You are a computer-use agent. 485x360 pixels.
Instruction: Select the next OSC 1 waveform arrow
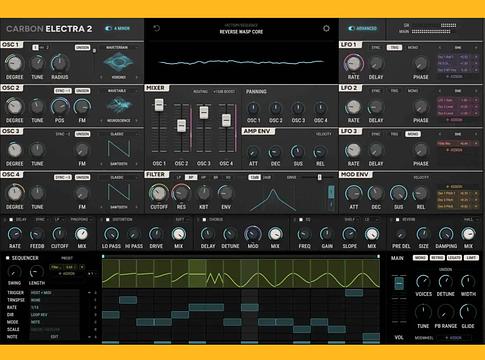tap(136, 77)
